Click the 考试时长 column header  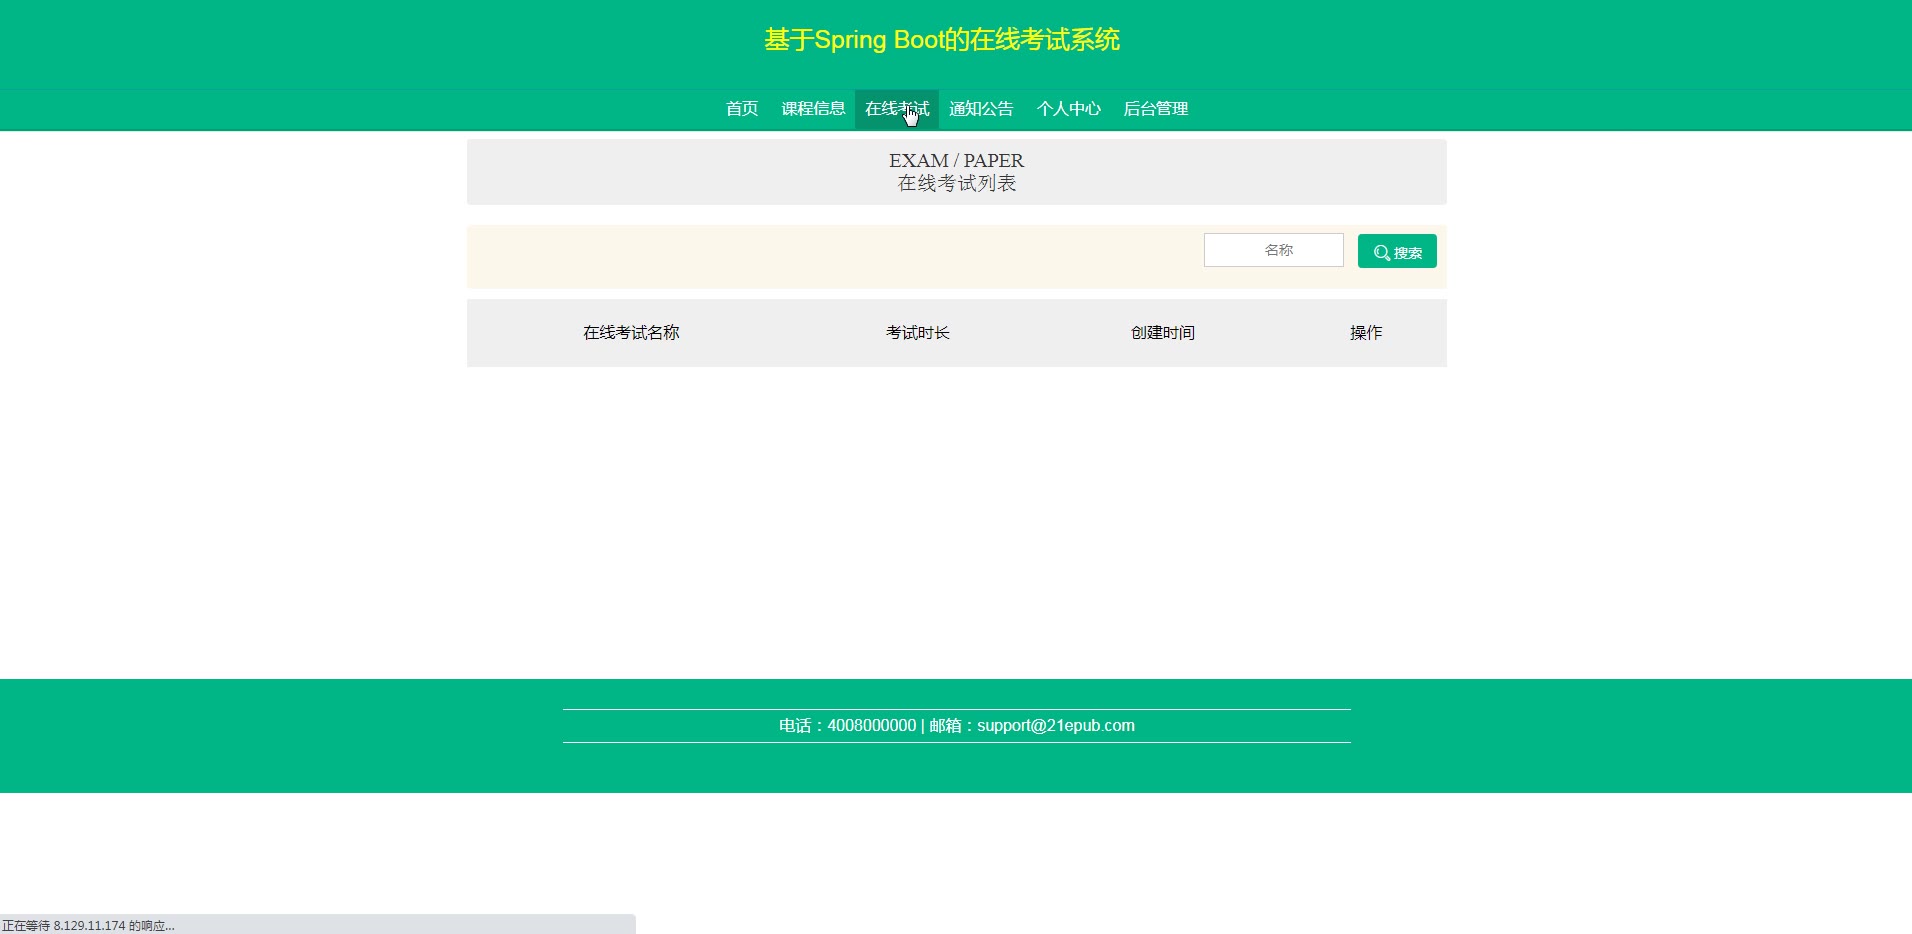point(918,333)
